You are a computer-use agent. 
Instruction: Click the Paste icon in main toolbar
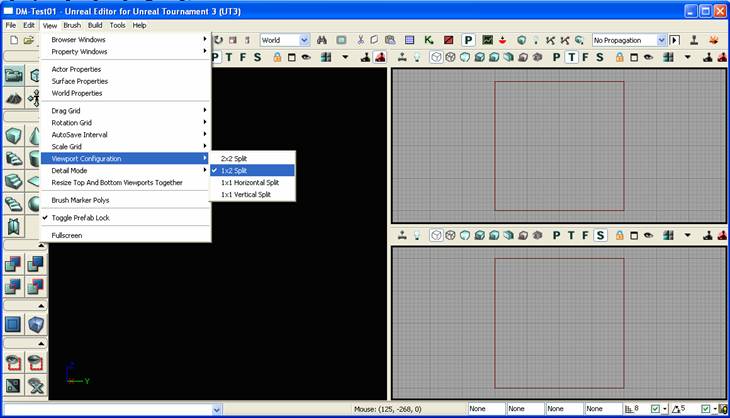[x=390, y=40]
